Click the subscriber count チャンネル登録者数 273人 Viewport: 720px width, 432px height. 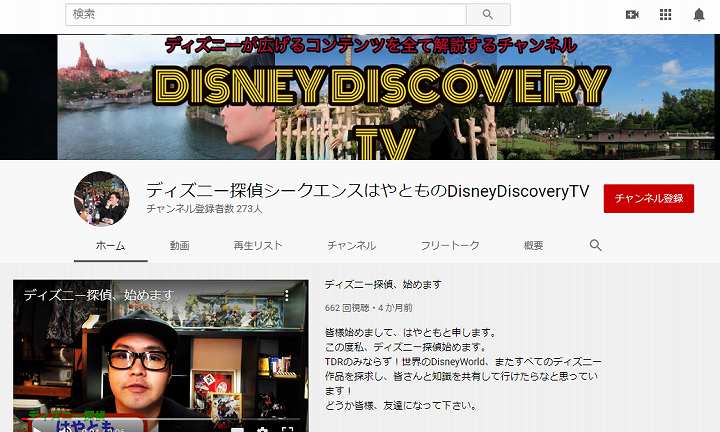pyautogui.click(x=204, y=209)
